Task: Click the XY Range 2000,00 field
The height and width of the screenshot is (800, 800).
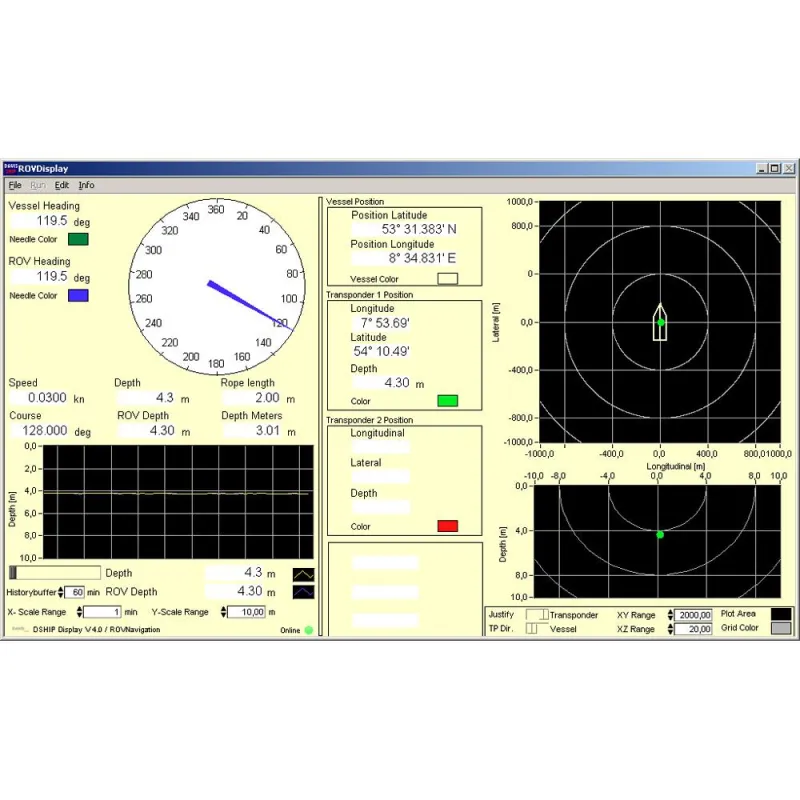Action: click(693, 615)
